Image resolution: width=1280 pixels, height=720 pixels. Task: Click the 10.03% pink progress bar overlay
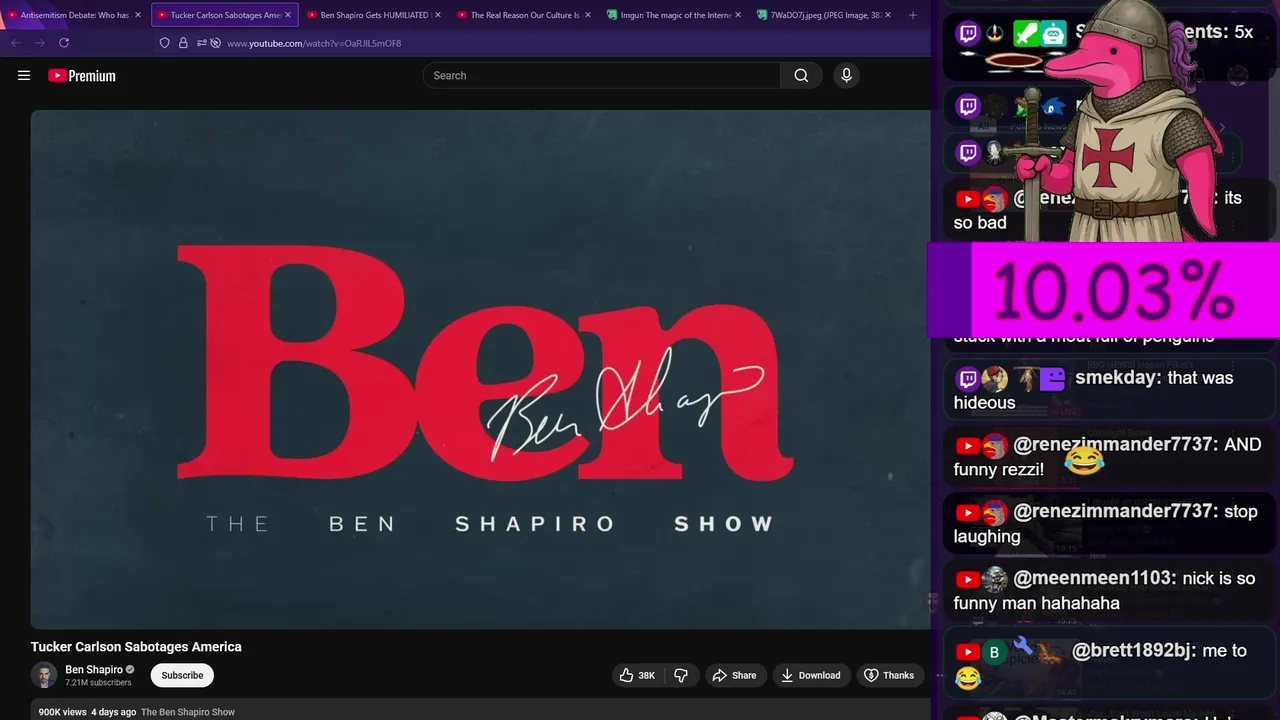(1104, 290)
